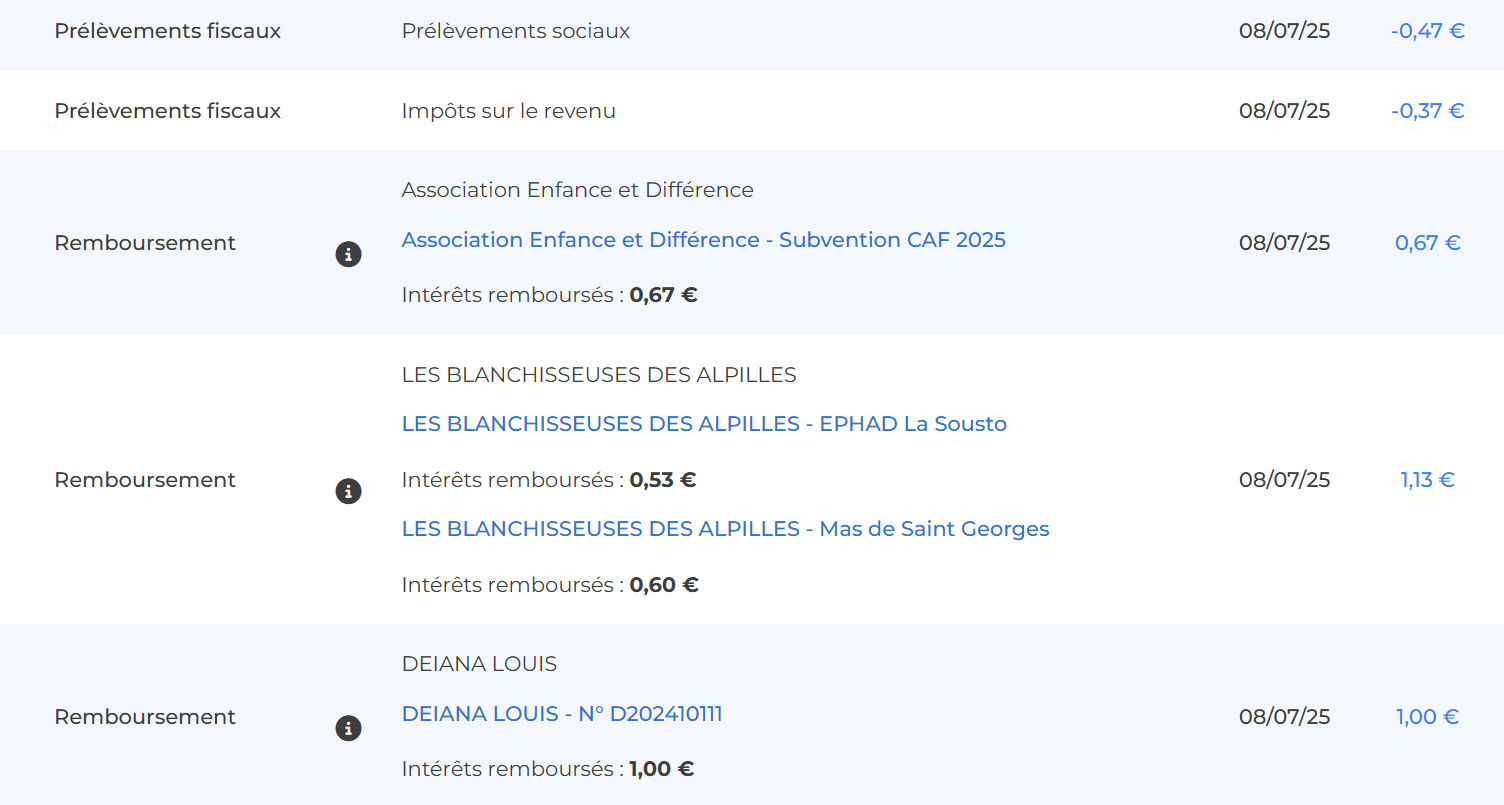Click info icon for Association Enfance et Différence

point(348,255)
